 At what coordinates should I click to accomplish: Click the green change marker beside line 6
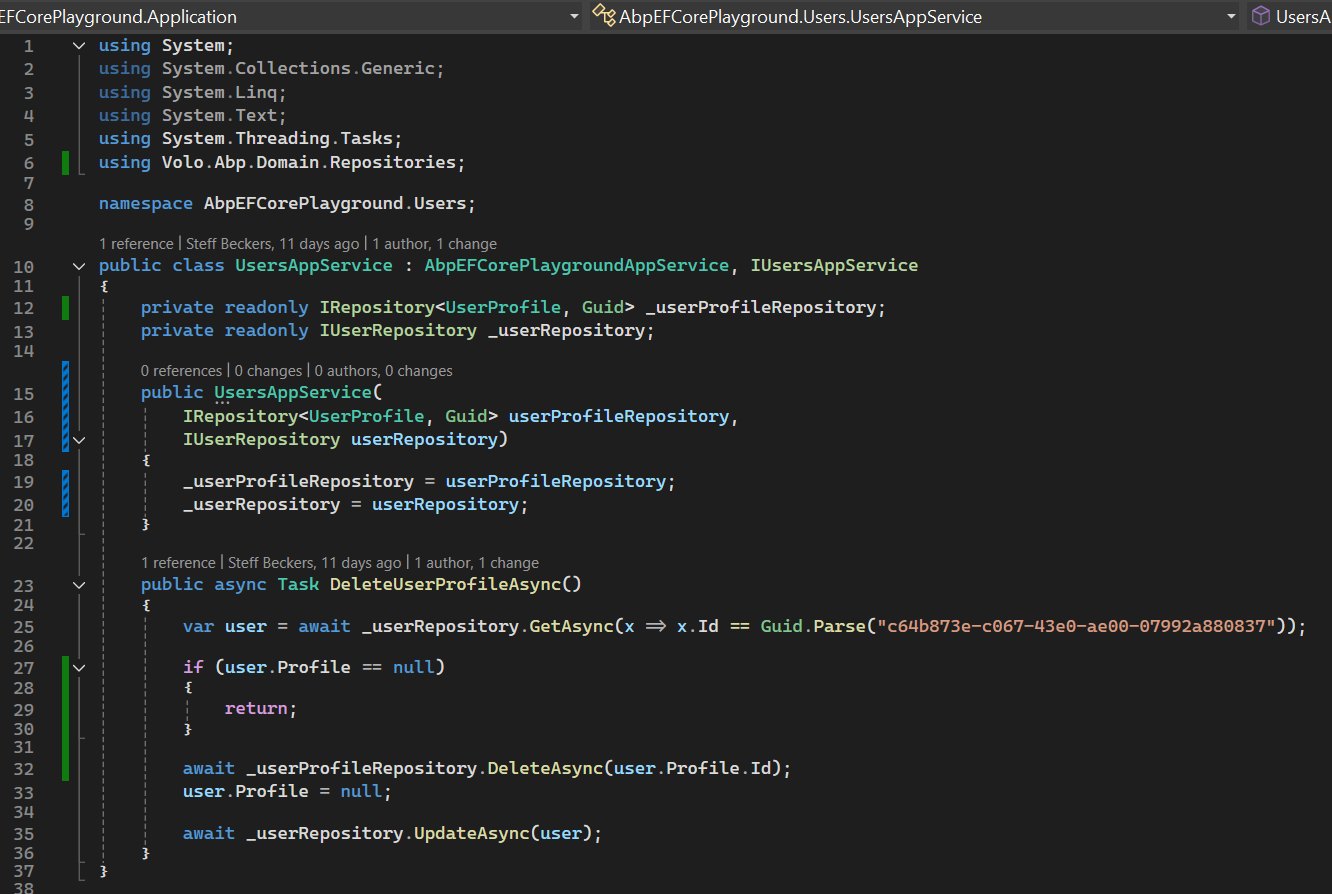click(x=66, y=162)
